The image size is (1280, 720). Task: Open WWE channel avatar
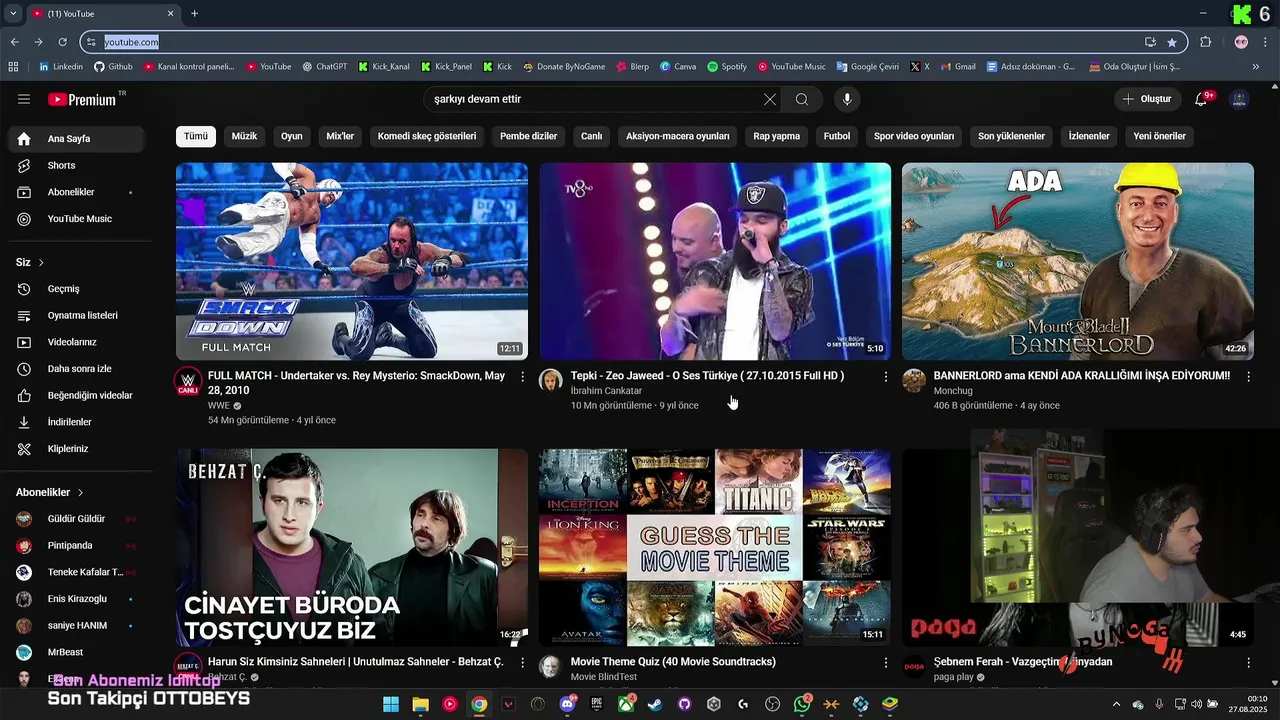tap(188, 381)
